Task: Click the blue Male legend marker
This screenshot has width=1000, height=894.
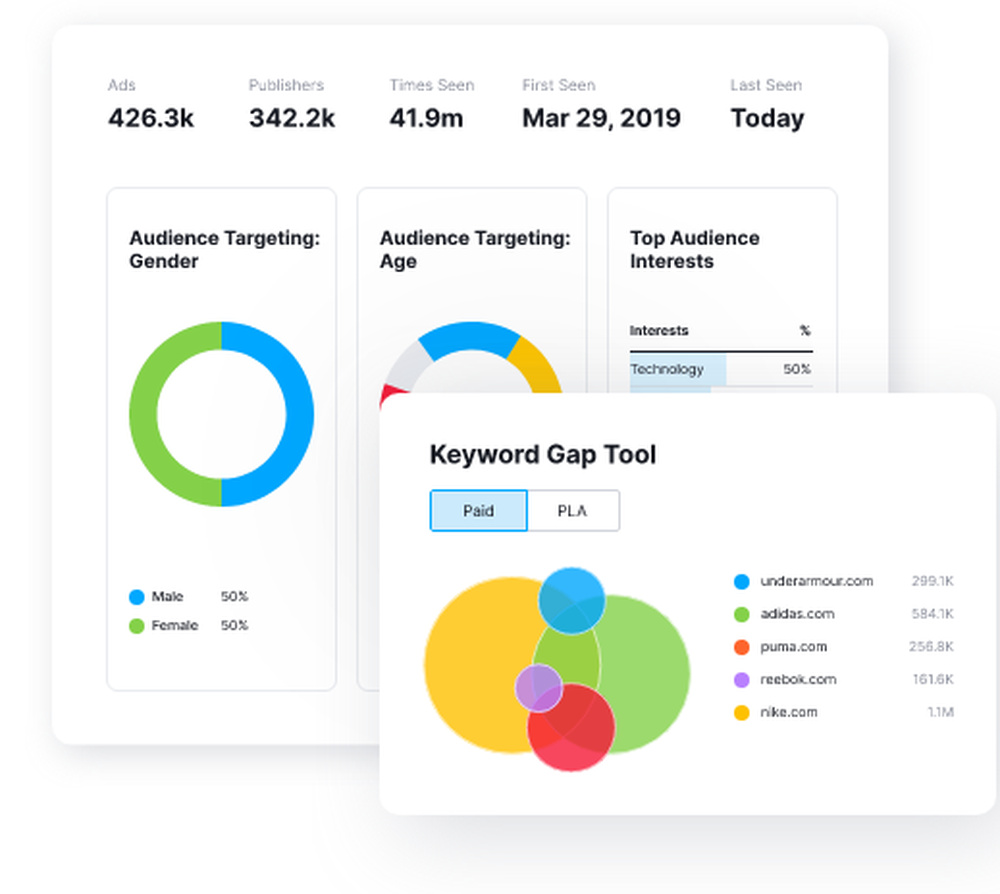Action: coord(137,596)
